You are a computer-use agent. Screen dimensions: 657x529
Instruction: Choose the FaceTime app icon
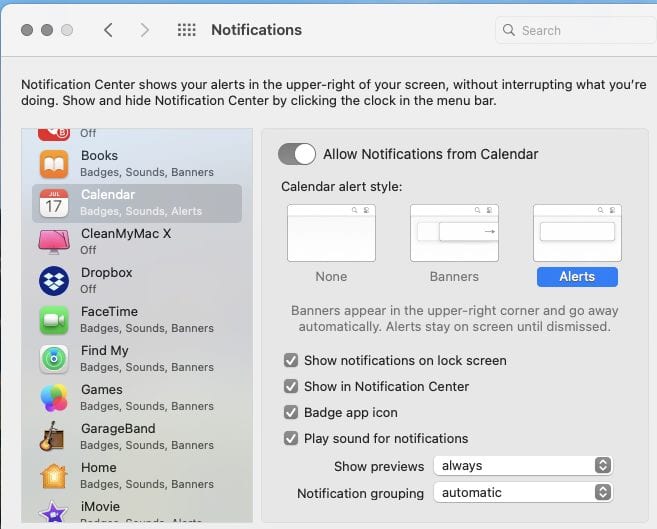click(53, 320)
